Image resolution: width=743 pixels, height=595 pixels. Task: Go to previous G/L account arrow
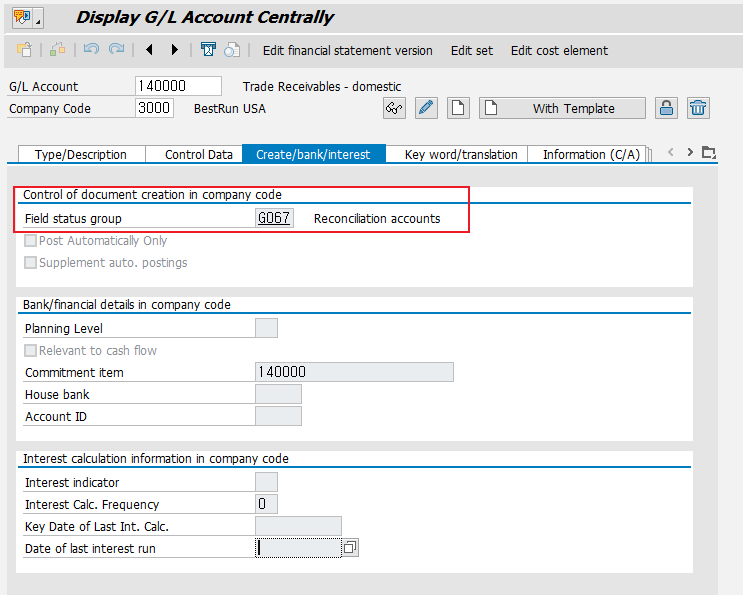[x=149, y=49]
